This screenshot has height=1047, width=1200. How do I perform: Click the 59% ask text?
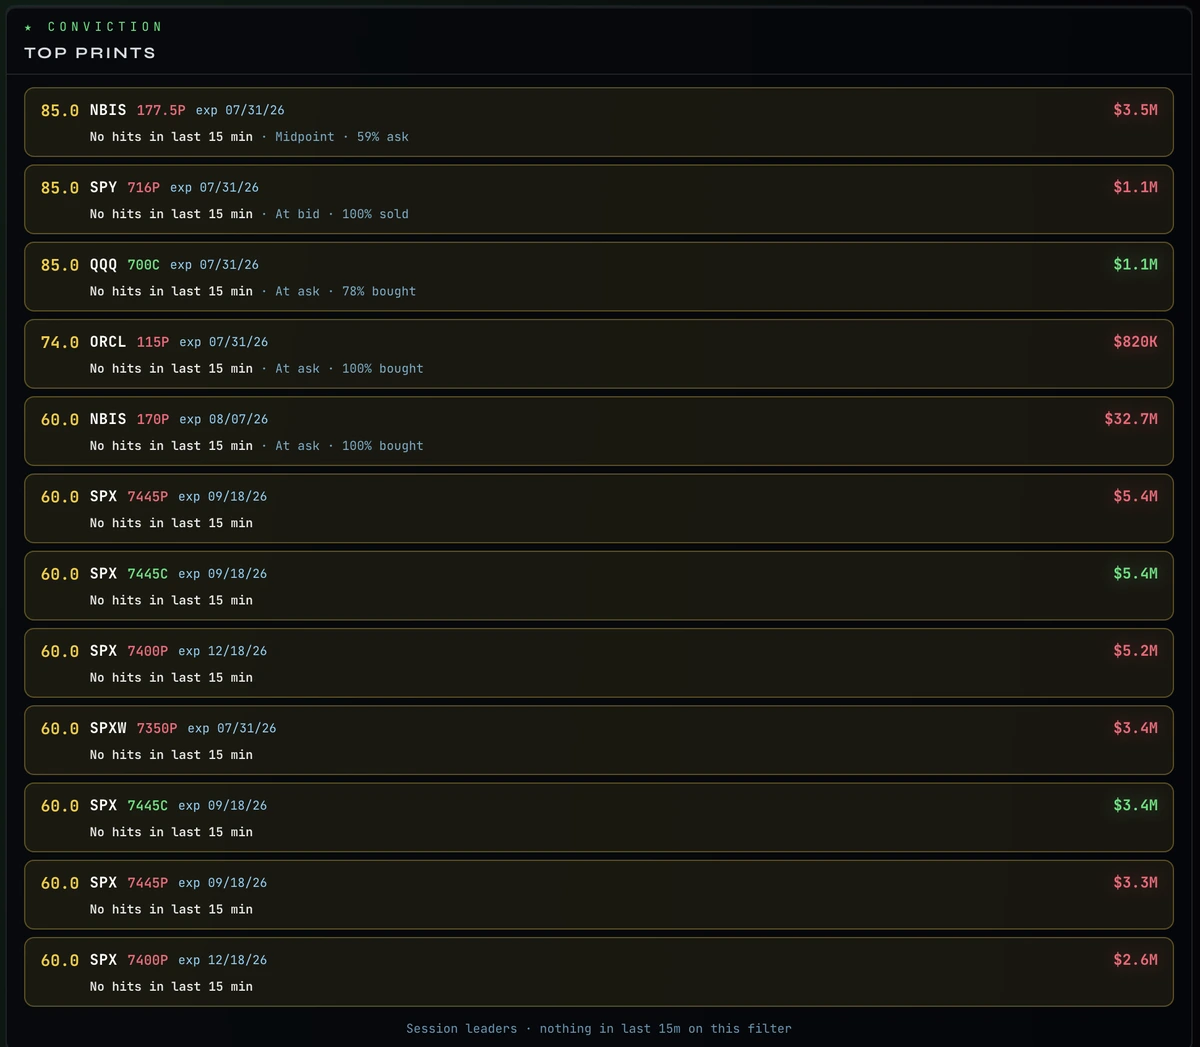tap(383, 137)
